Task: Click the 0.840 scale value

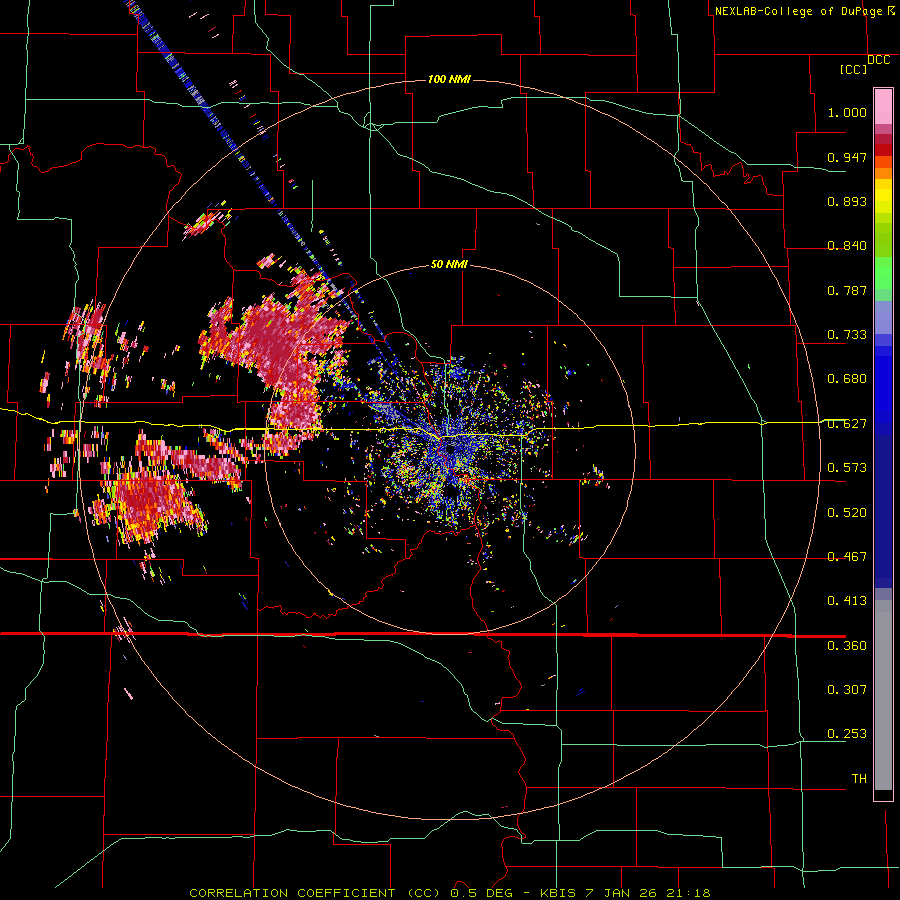Action: (847, 246)
